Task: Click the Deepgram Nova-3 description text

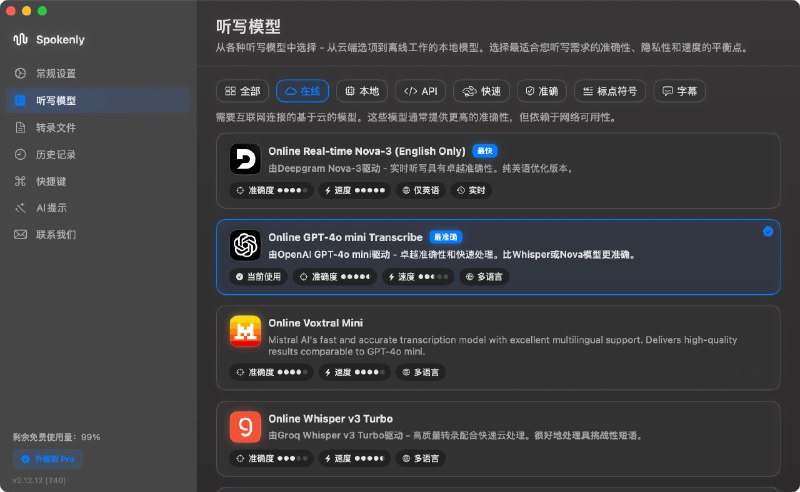Action: (421, 168)
